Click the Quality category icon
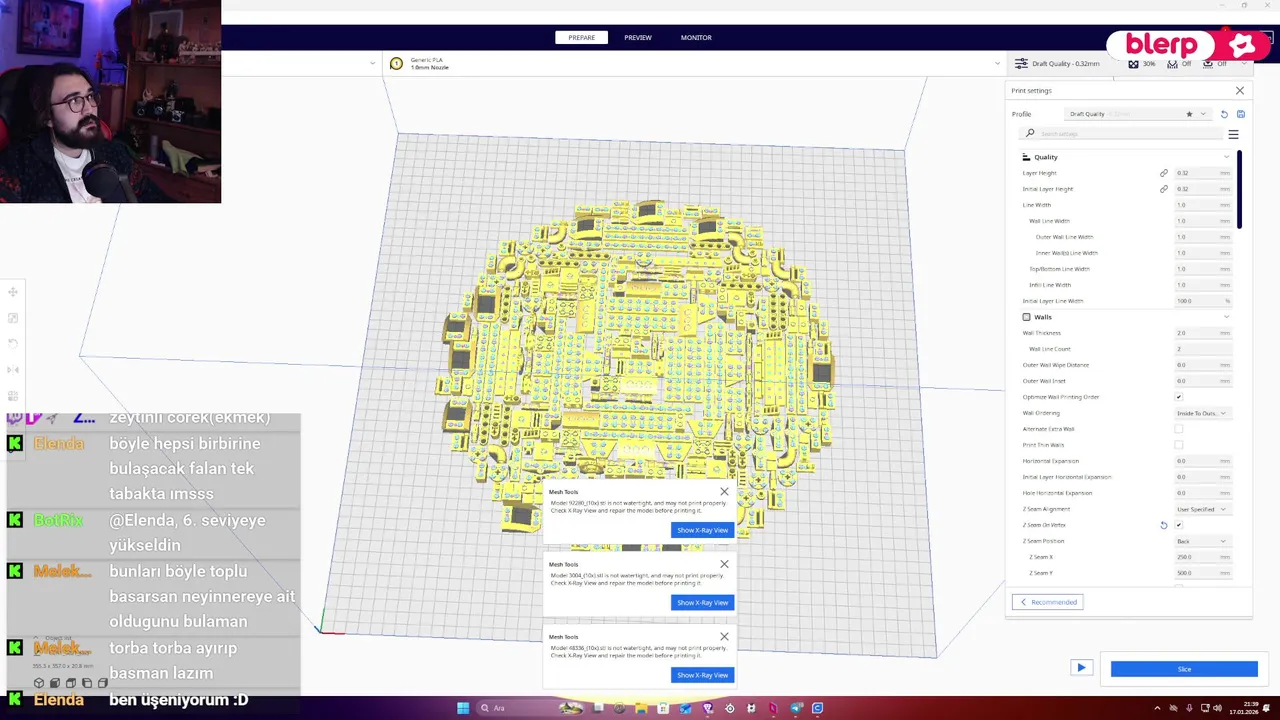This screenshot has height=720, width=1280. [x=1026, y=157]
